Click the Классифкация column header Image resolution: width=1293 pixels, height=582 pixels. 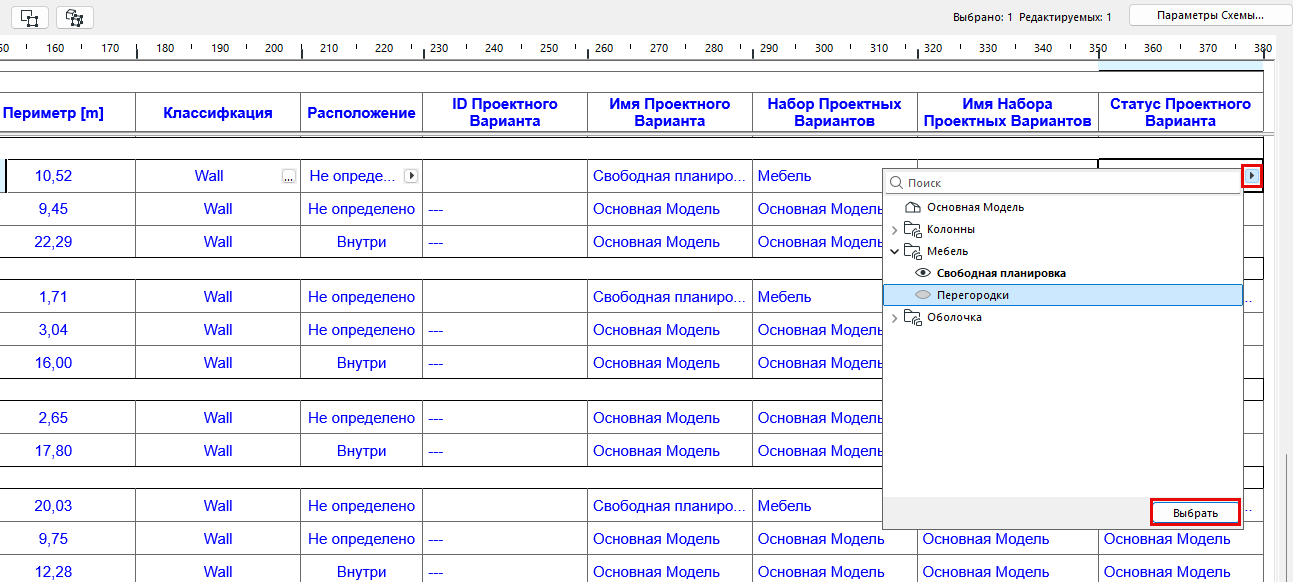pyautogui.click(x=218, y=113)
